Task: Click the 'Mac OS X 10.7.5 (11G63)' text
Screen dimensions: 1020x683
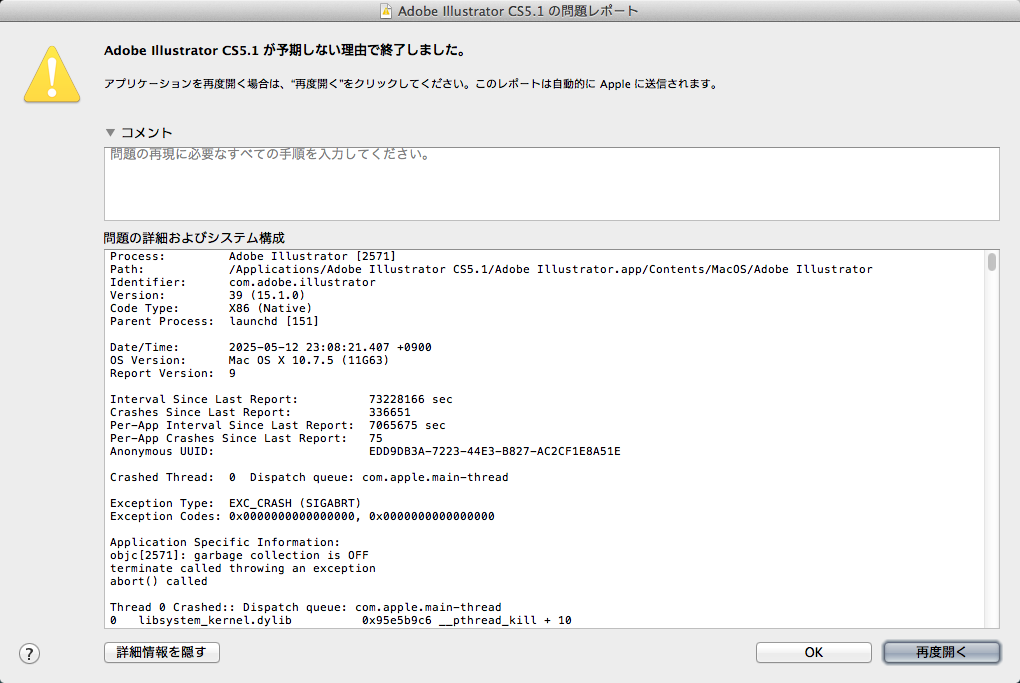Action: pos(308,360)
